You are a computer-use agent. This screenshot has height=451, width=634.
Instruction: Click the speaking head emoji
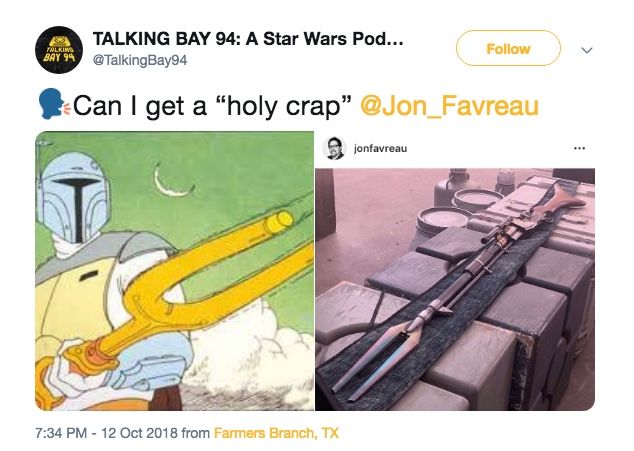[54, 104]
